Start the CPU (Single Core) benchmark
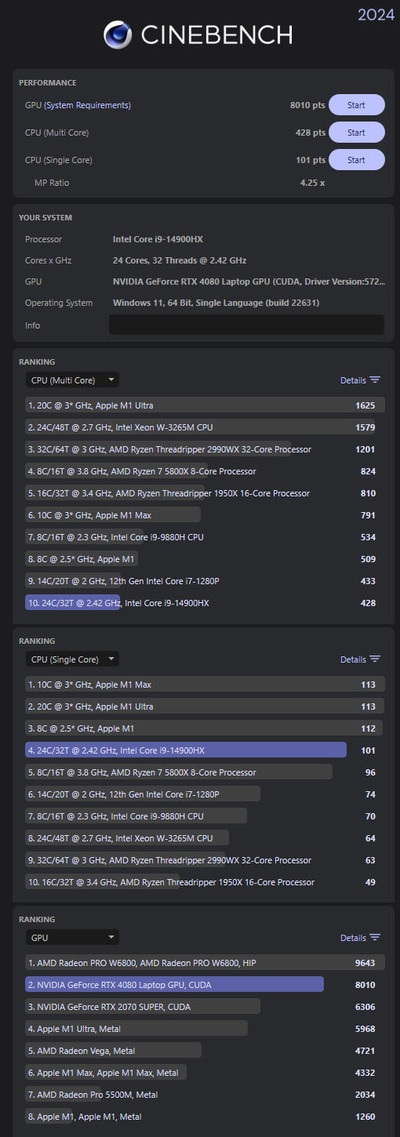Screen dimensions: 400x1137 pos(357,160)
